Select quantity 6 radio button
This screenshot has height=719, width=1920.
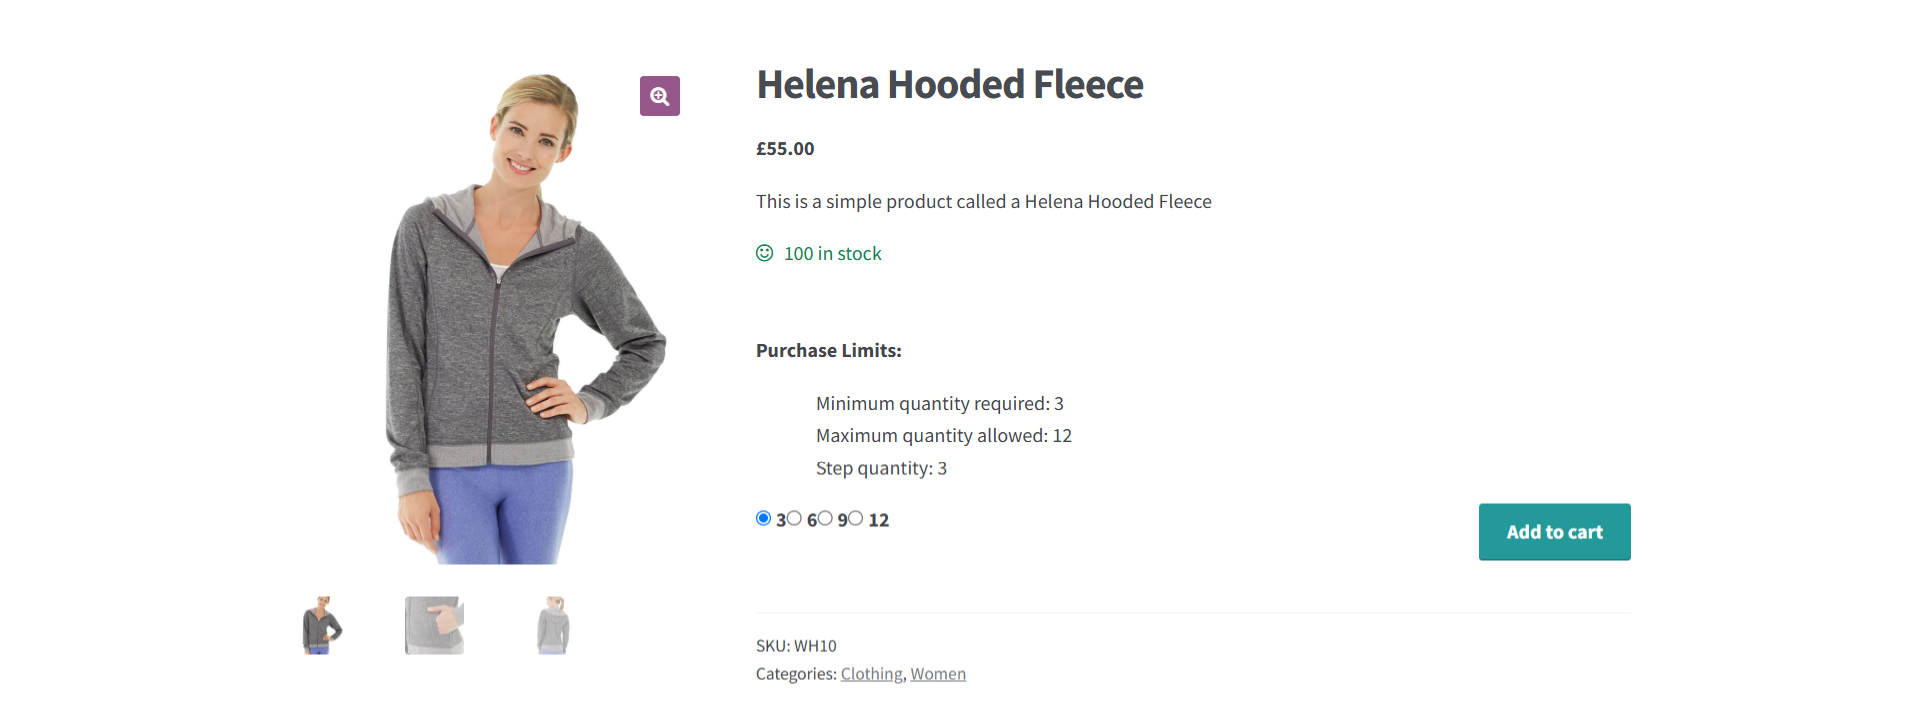pyautogui.click(x=795, y=519)
